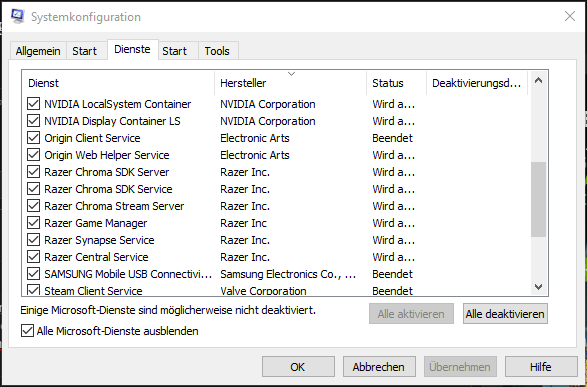
Task: Toggle Origin Web Helper Service checkbox
Action: point(33,155)
